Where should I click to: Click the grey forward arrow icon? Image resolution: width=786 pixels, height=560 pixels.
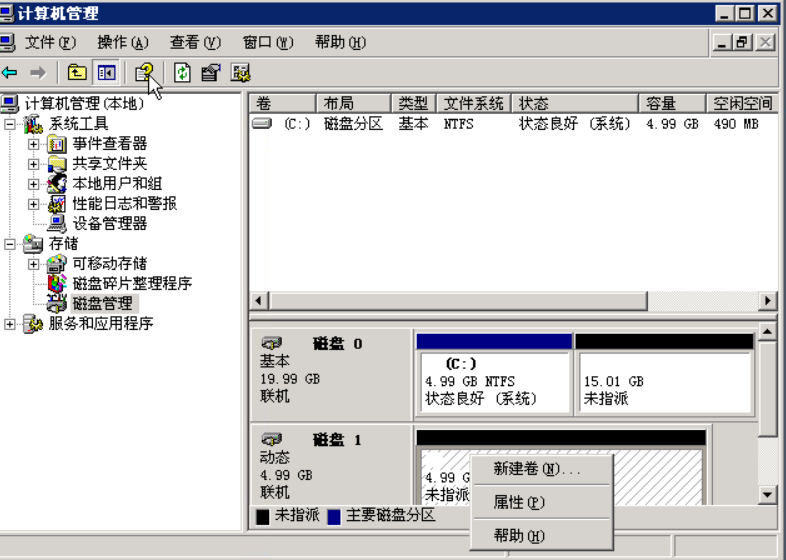coord(38,73)
